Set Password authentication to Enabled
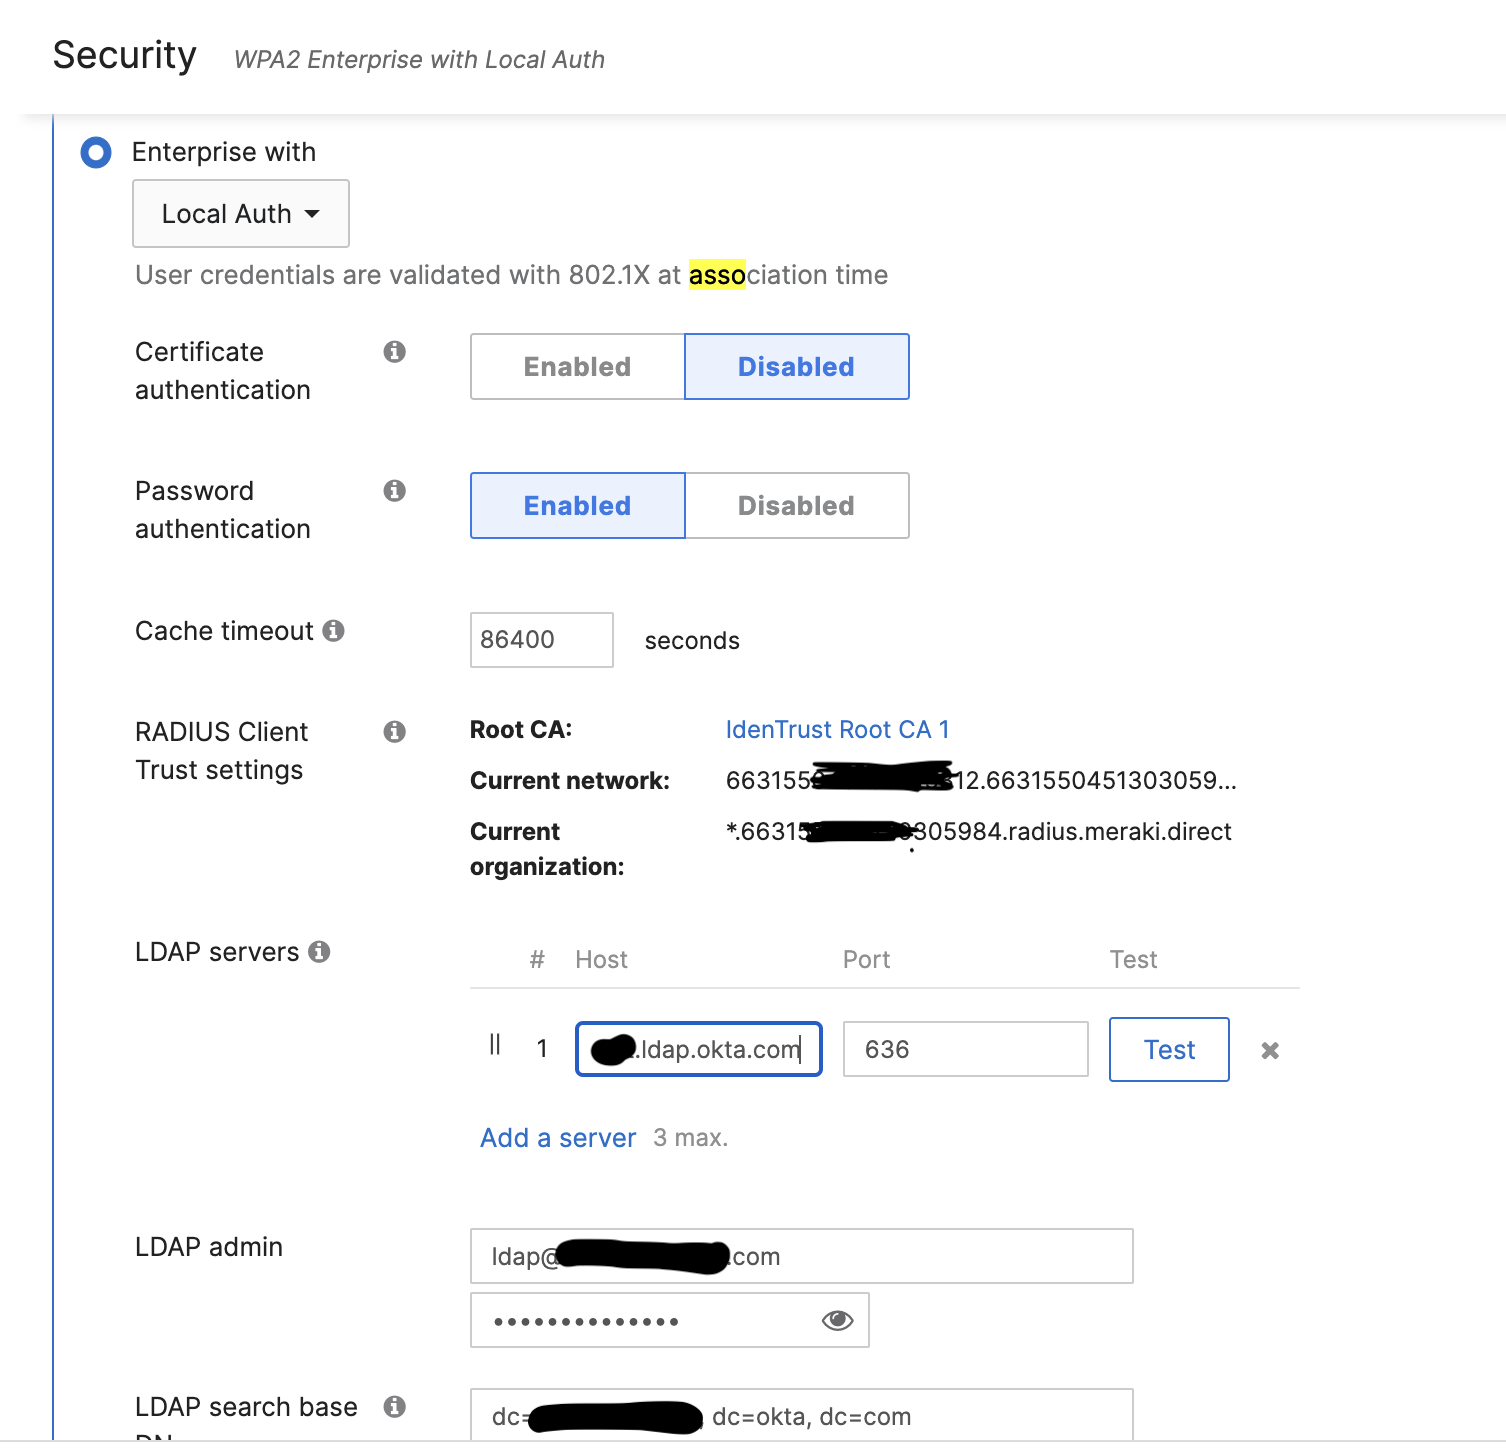Image resolution: width=1506 pixels, height=1450 pixels. [x=577, y=506]
